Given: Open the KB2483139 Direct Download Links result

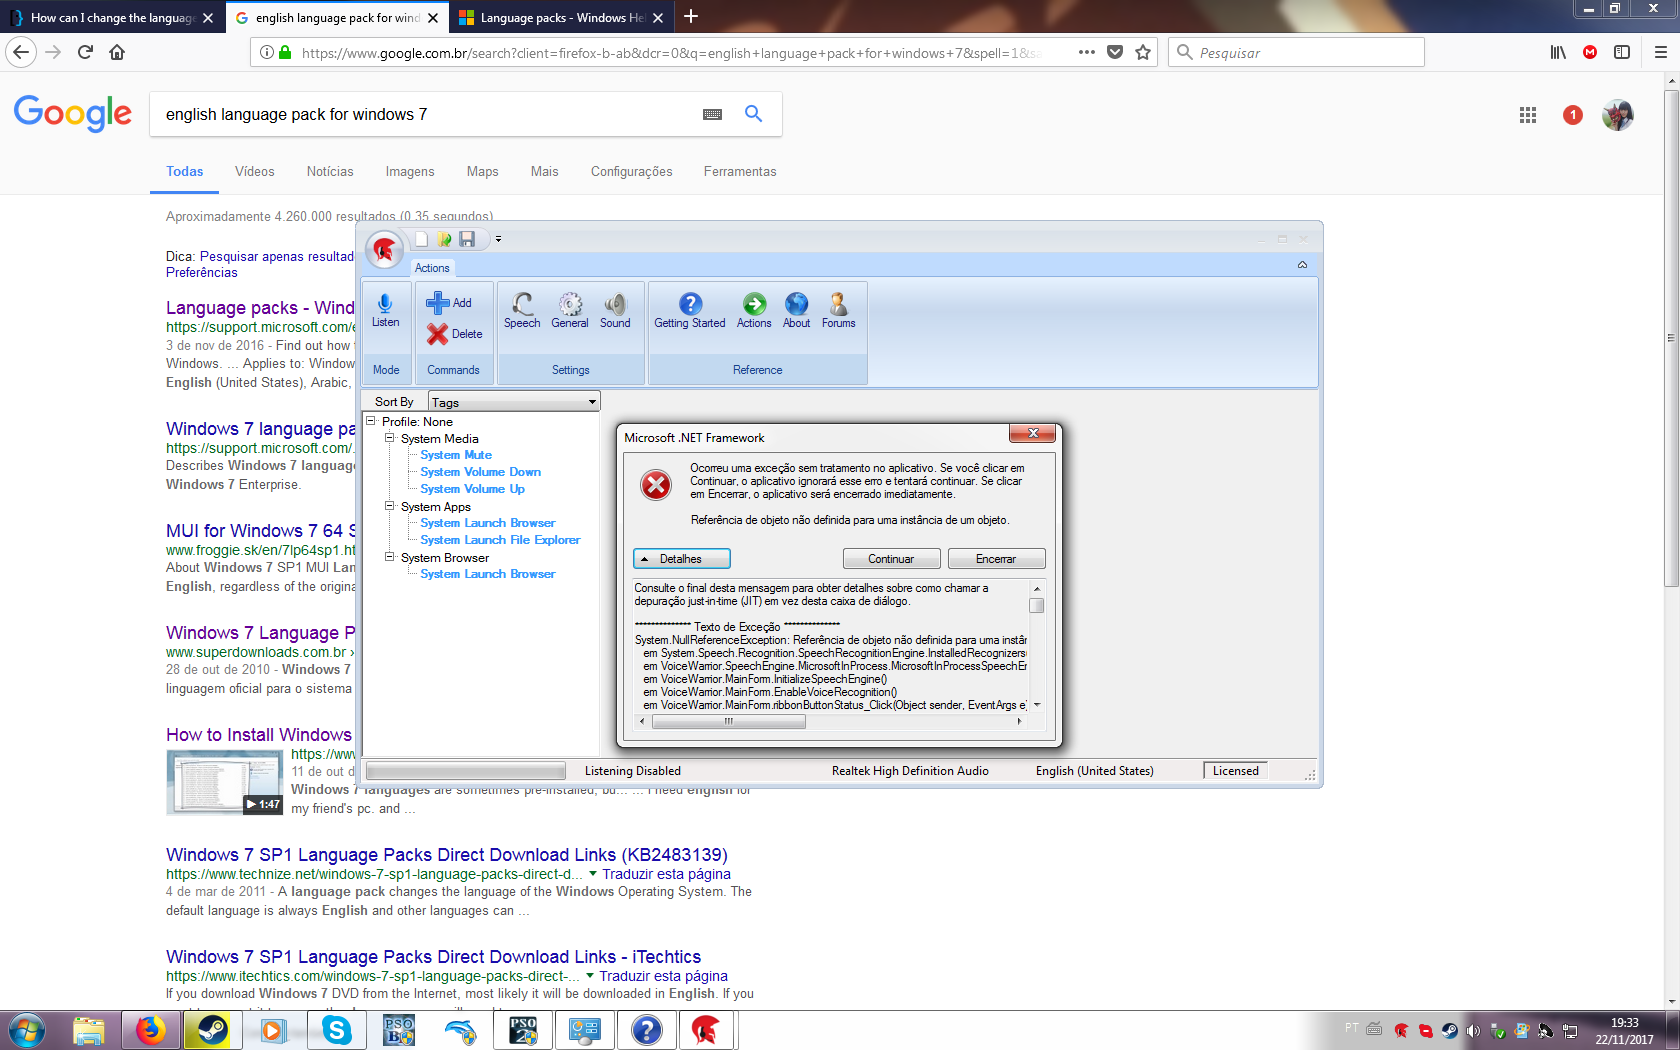Looking at the screenshot, I should point(447,855).
